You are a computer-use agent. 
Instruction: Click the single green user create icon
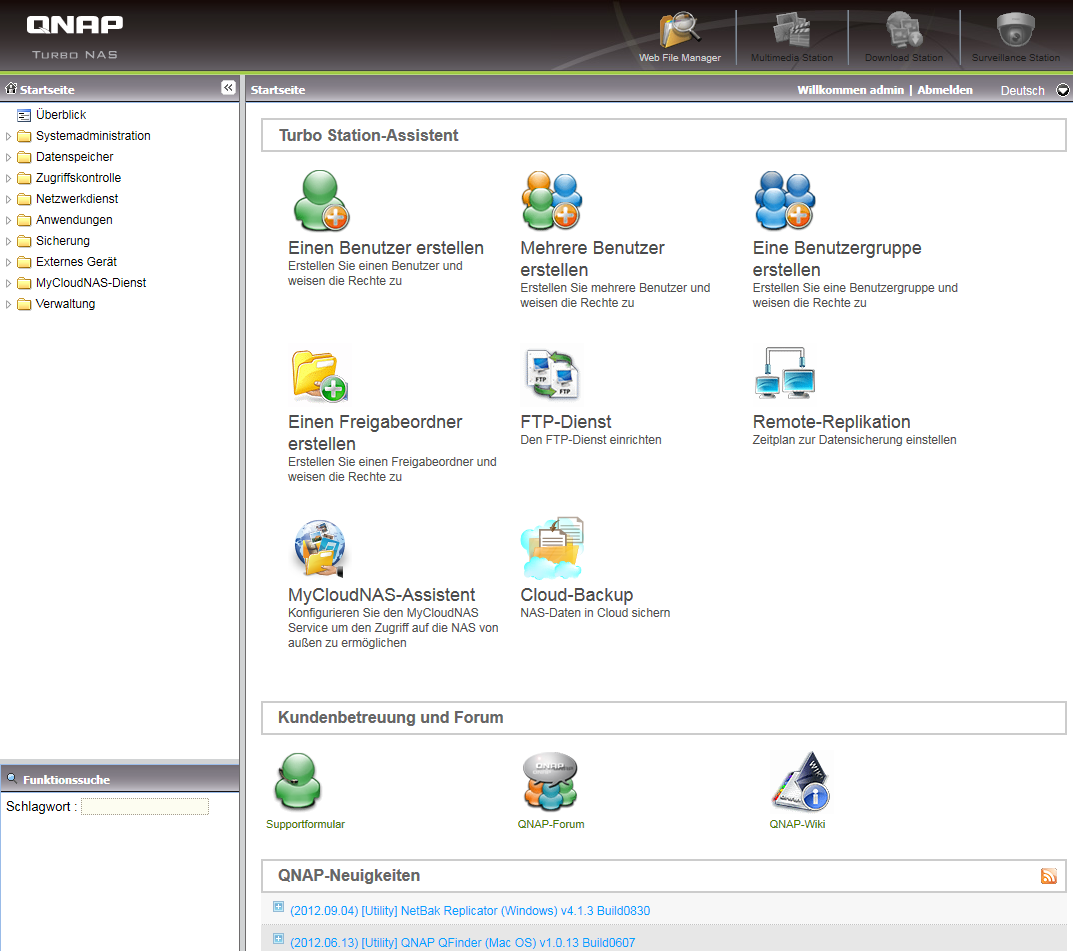[x=321, y=200]
